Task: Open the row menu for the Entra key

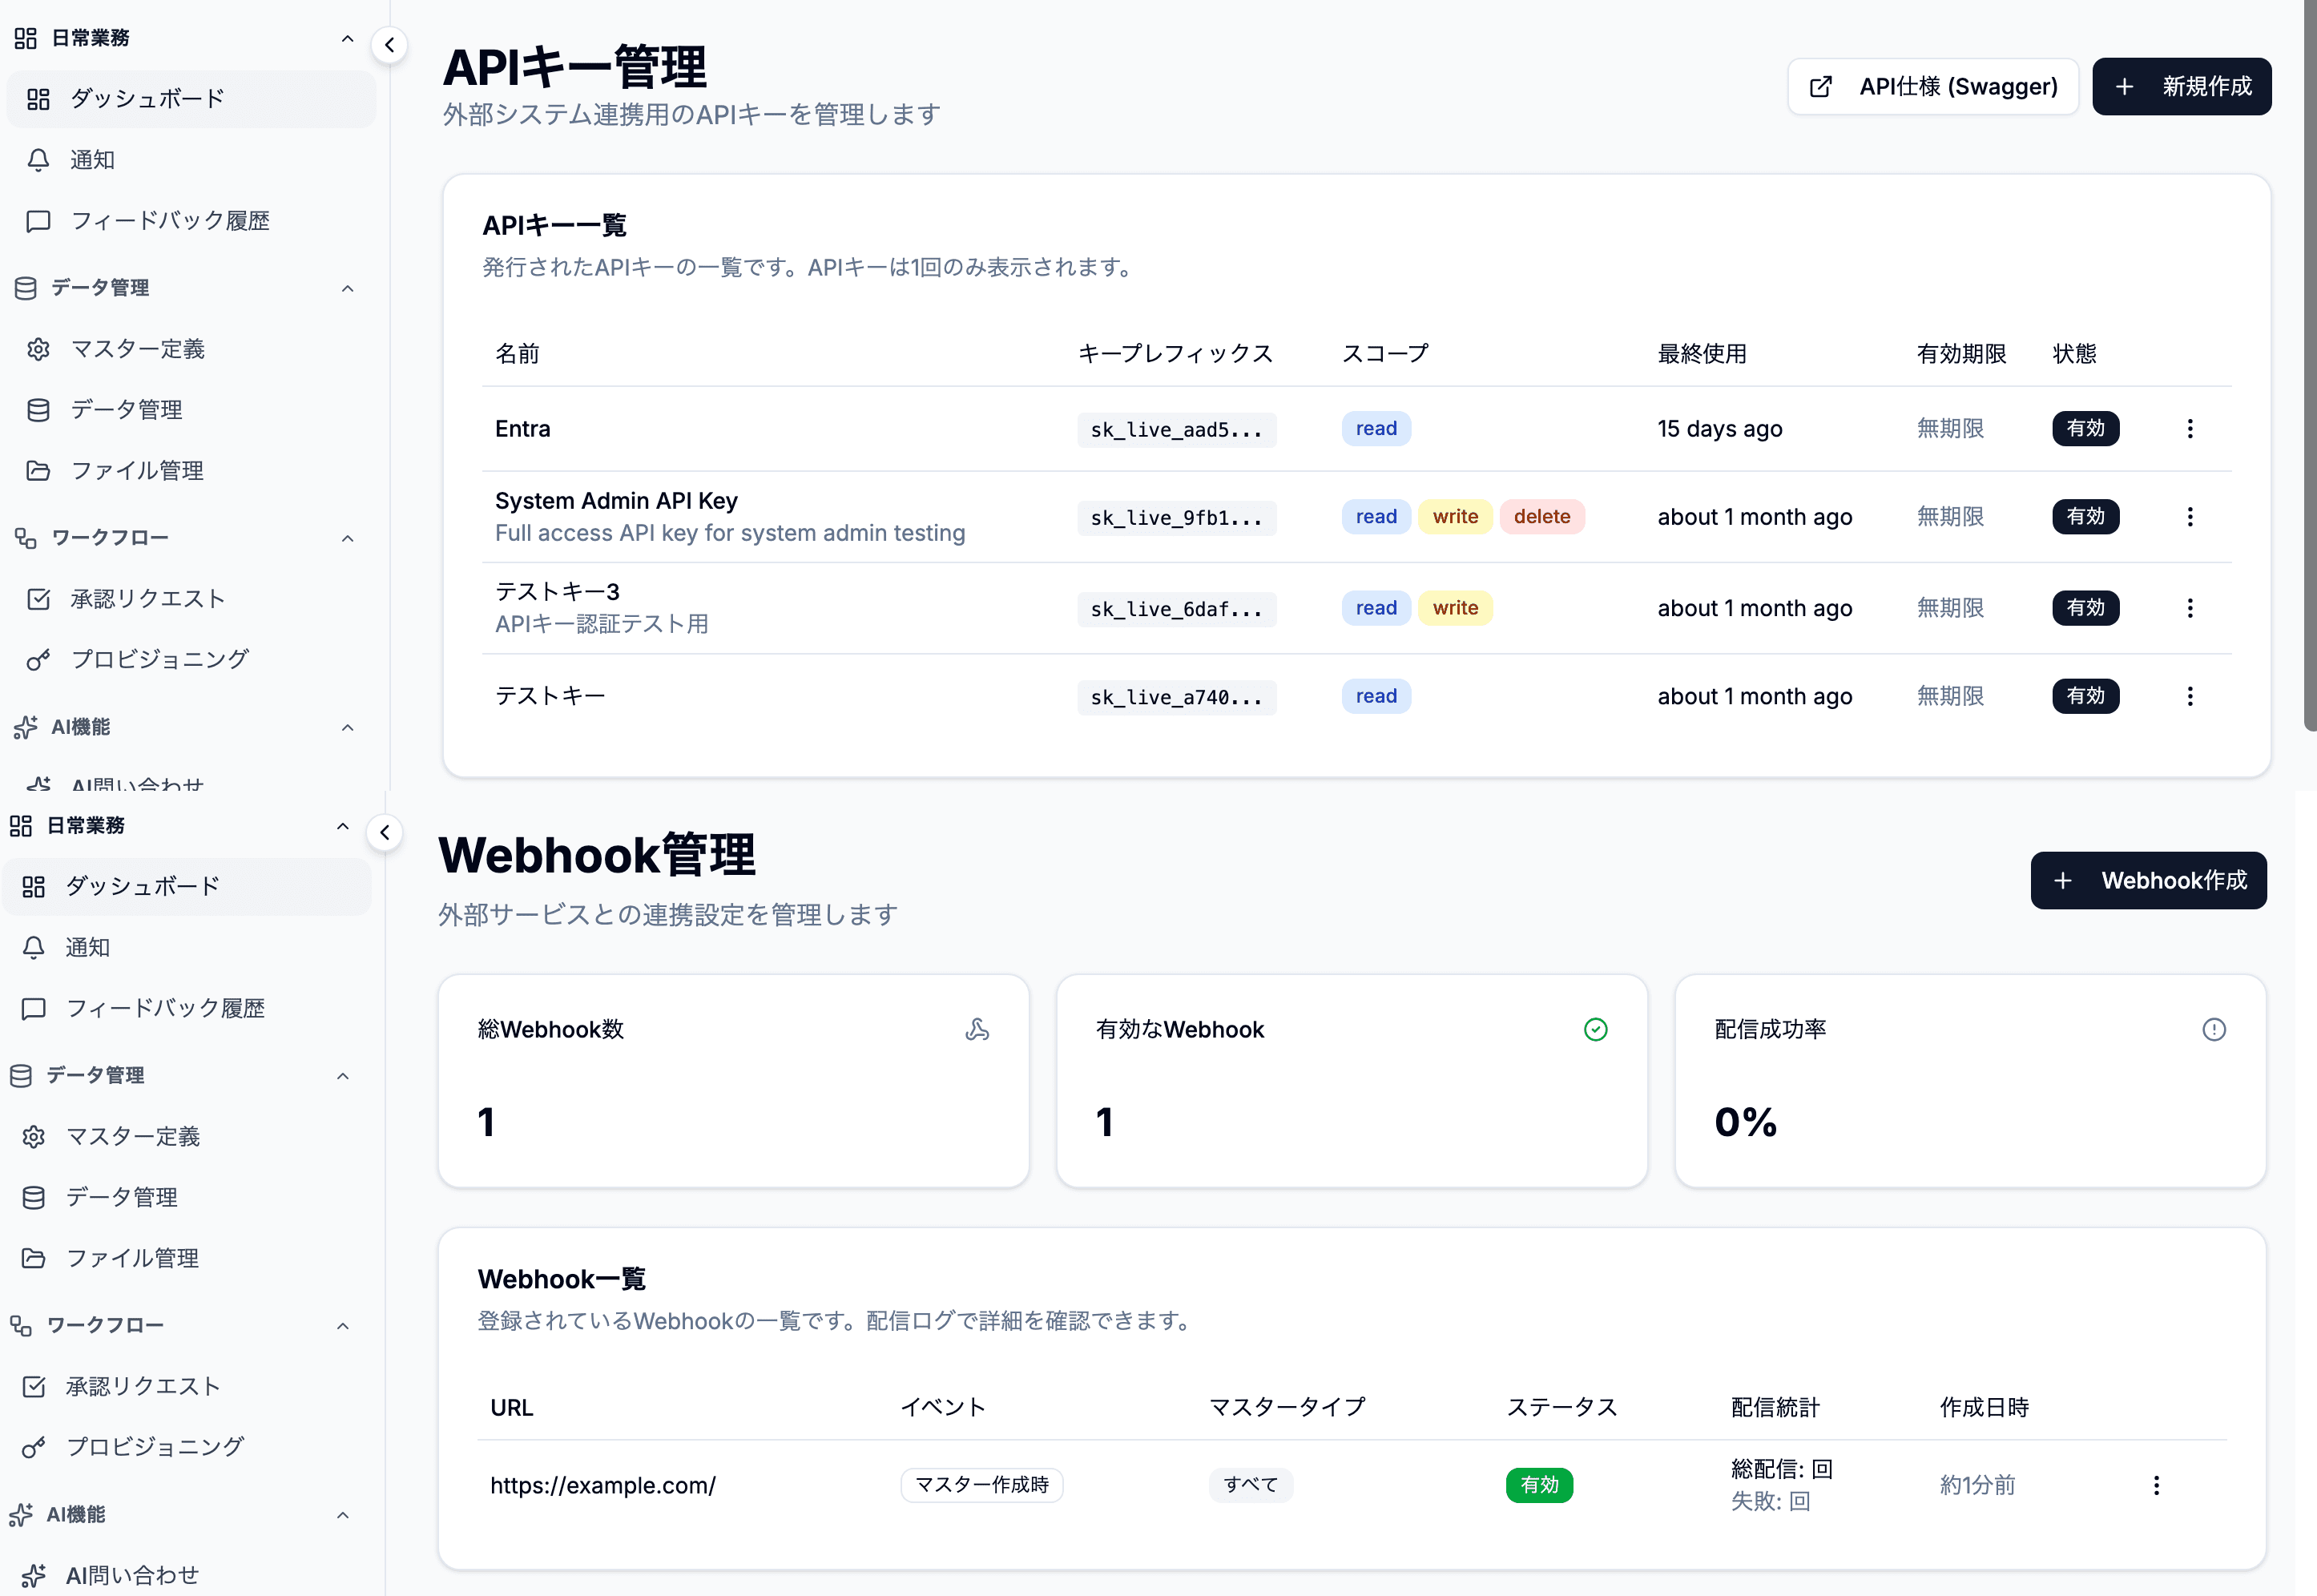Action: click(2190, 429)
